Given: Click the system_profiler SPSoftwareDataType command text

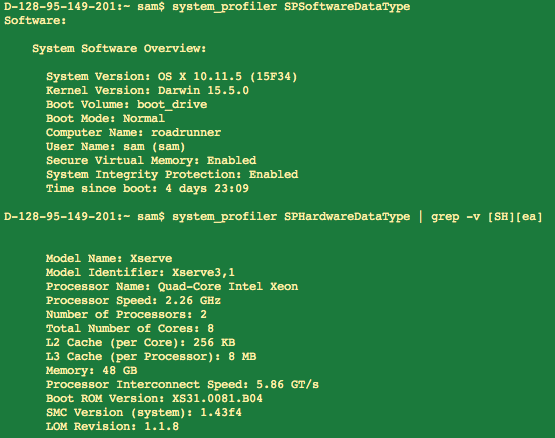Looking at the screenshot, I should point(291,7).
